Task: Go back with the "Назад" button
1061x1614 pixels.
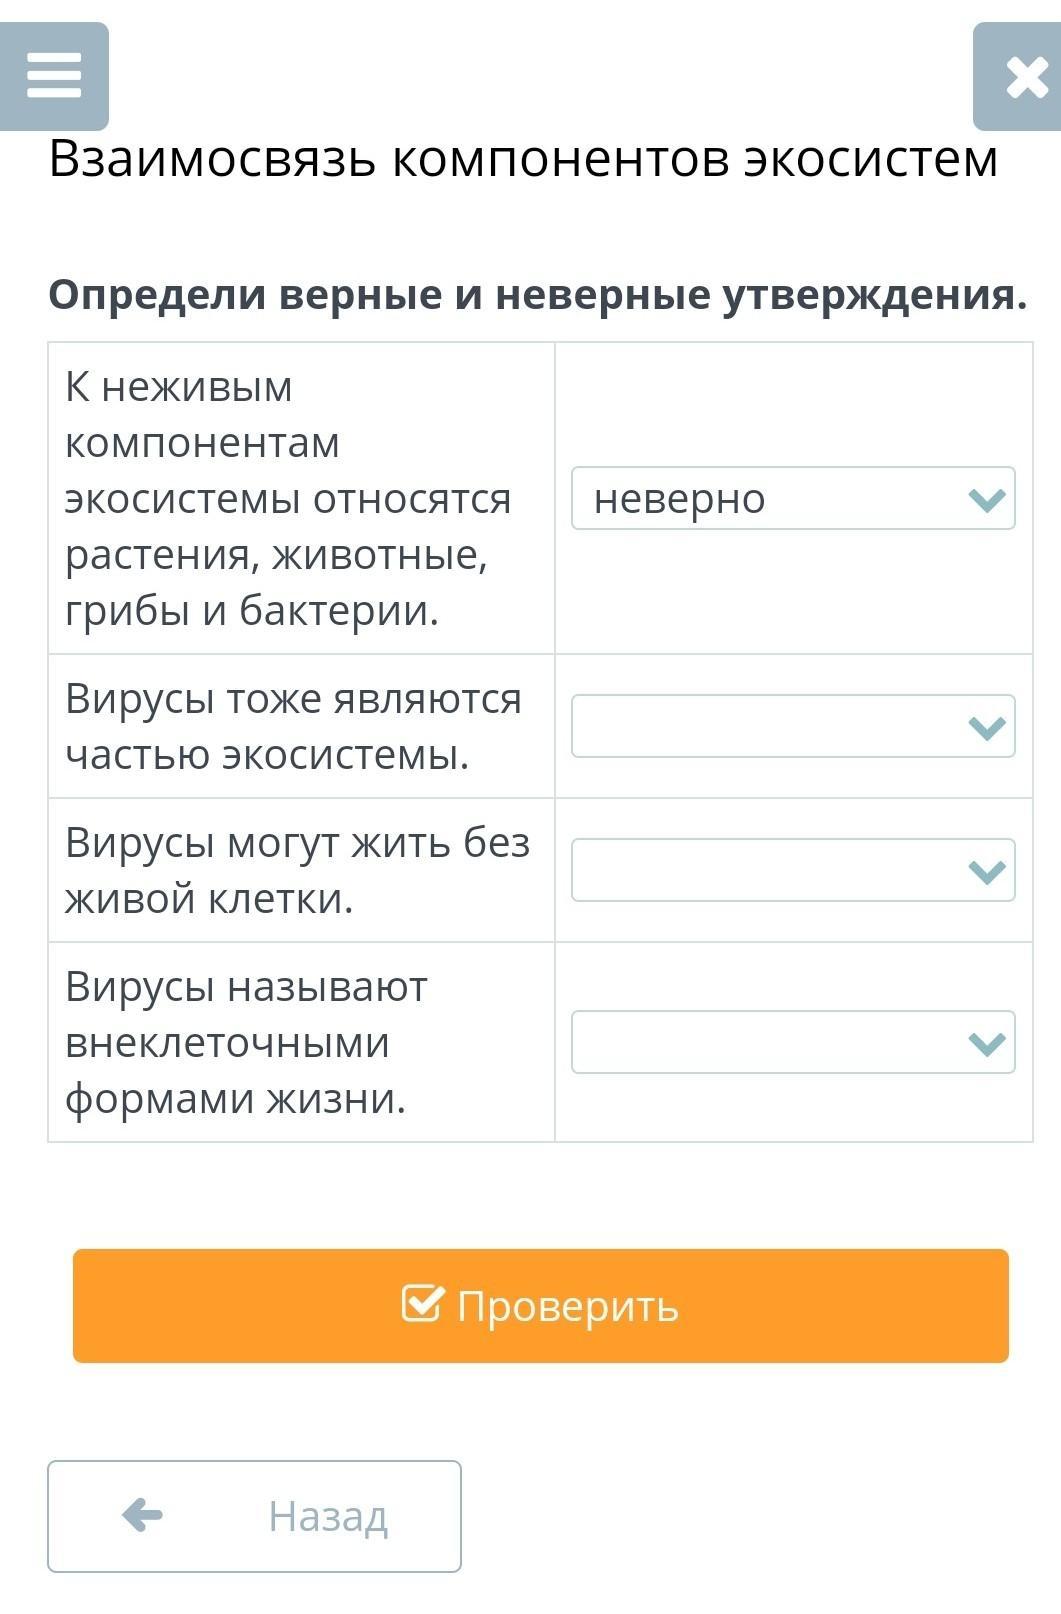Action: click(254, 1516)
